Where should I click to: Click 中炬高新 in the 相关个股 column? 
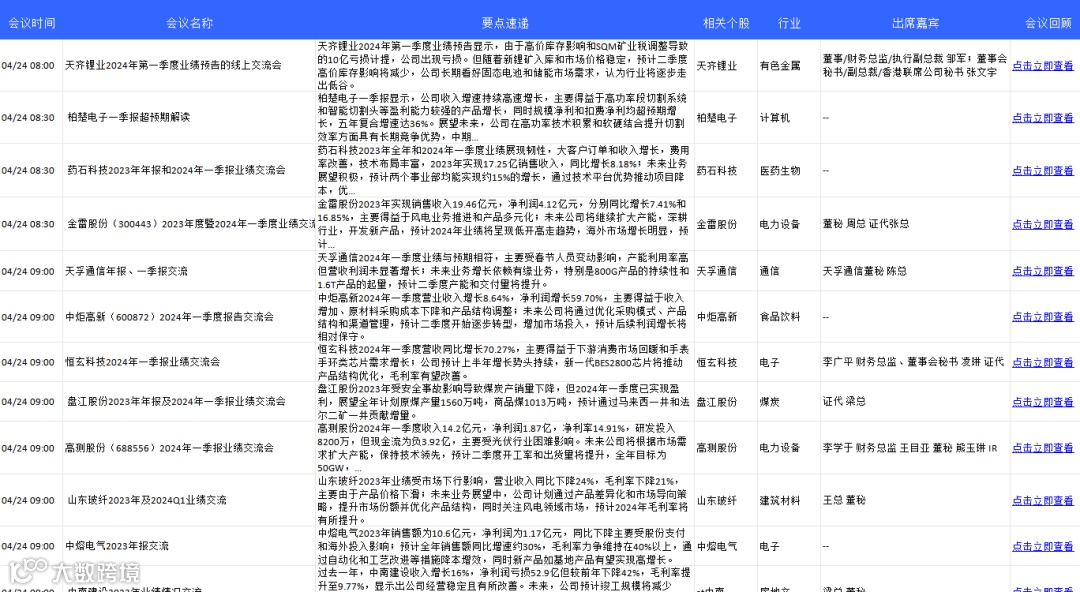coord(716,316)
